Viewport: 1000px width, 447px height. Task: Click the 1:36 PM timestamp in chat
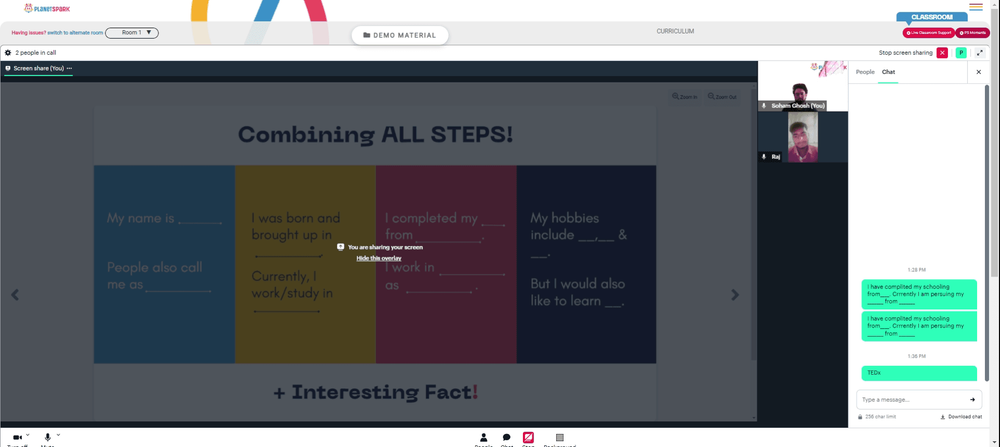(916, 356)
